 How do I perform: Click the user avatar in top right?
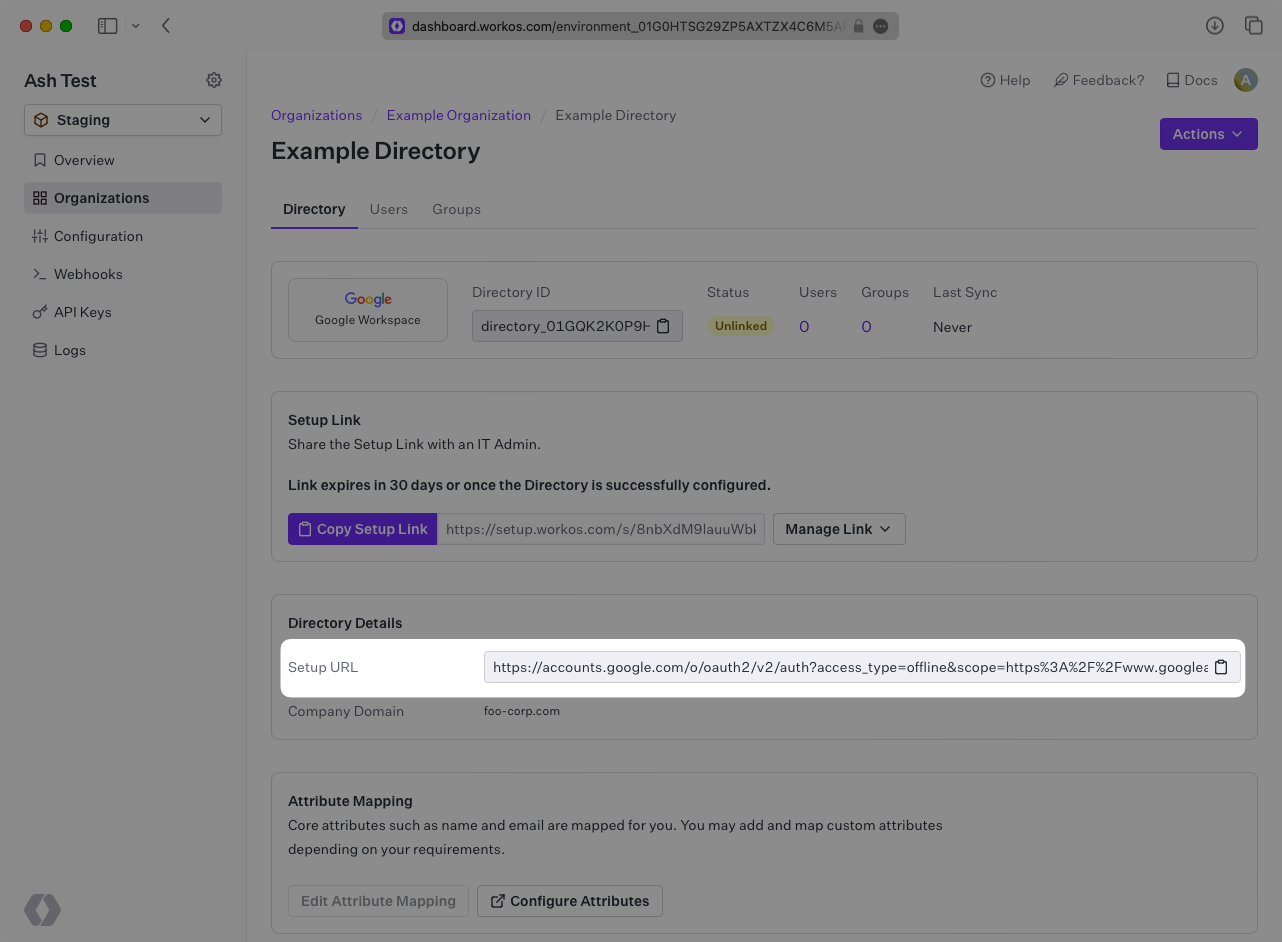(1245, 80)
